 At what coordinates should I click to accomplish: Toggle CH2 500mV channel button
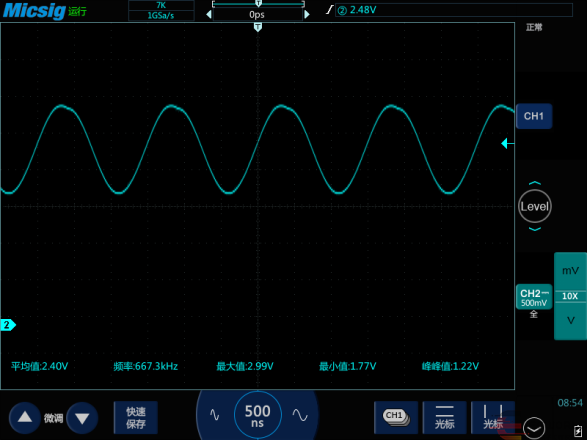coord(534,297)
